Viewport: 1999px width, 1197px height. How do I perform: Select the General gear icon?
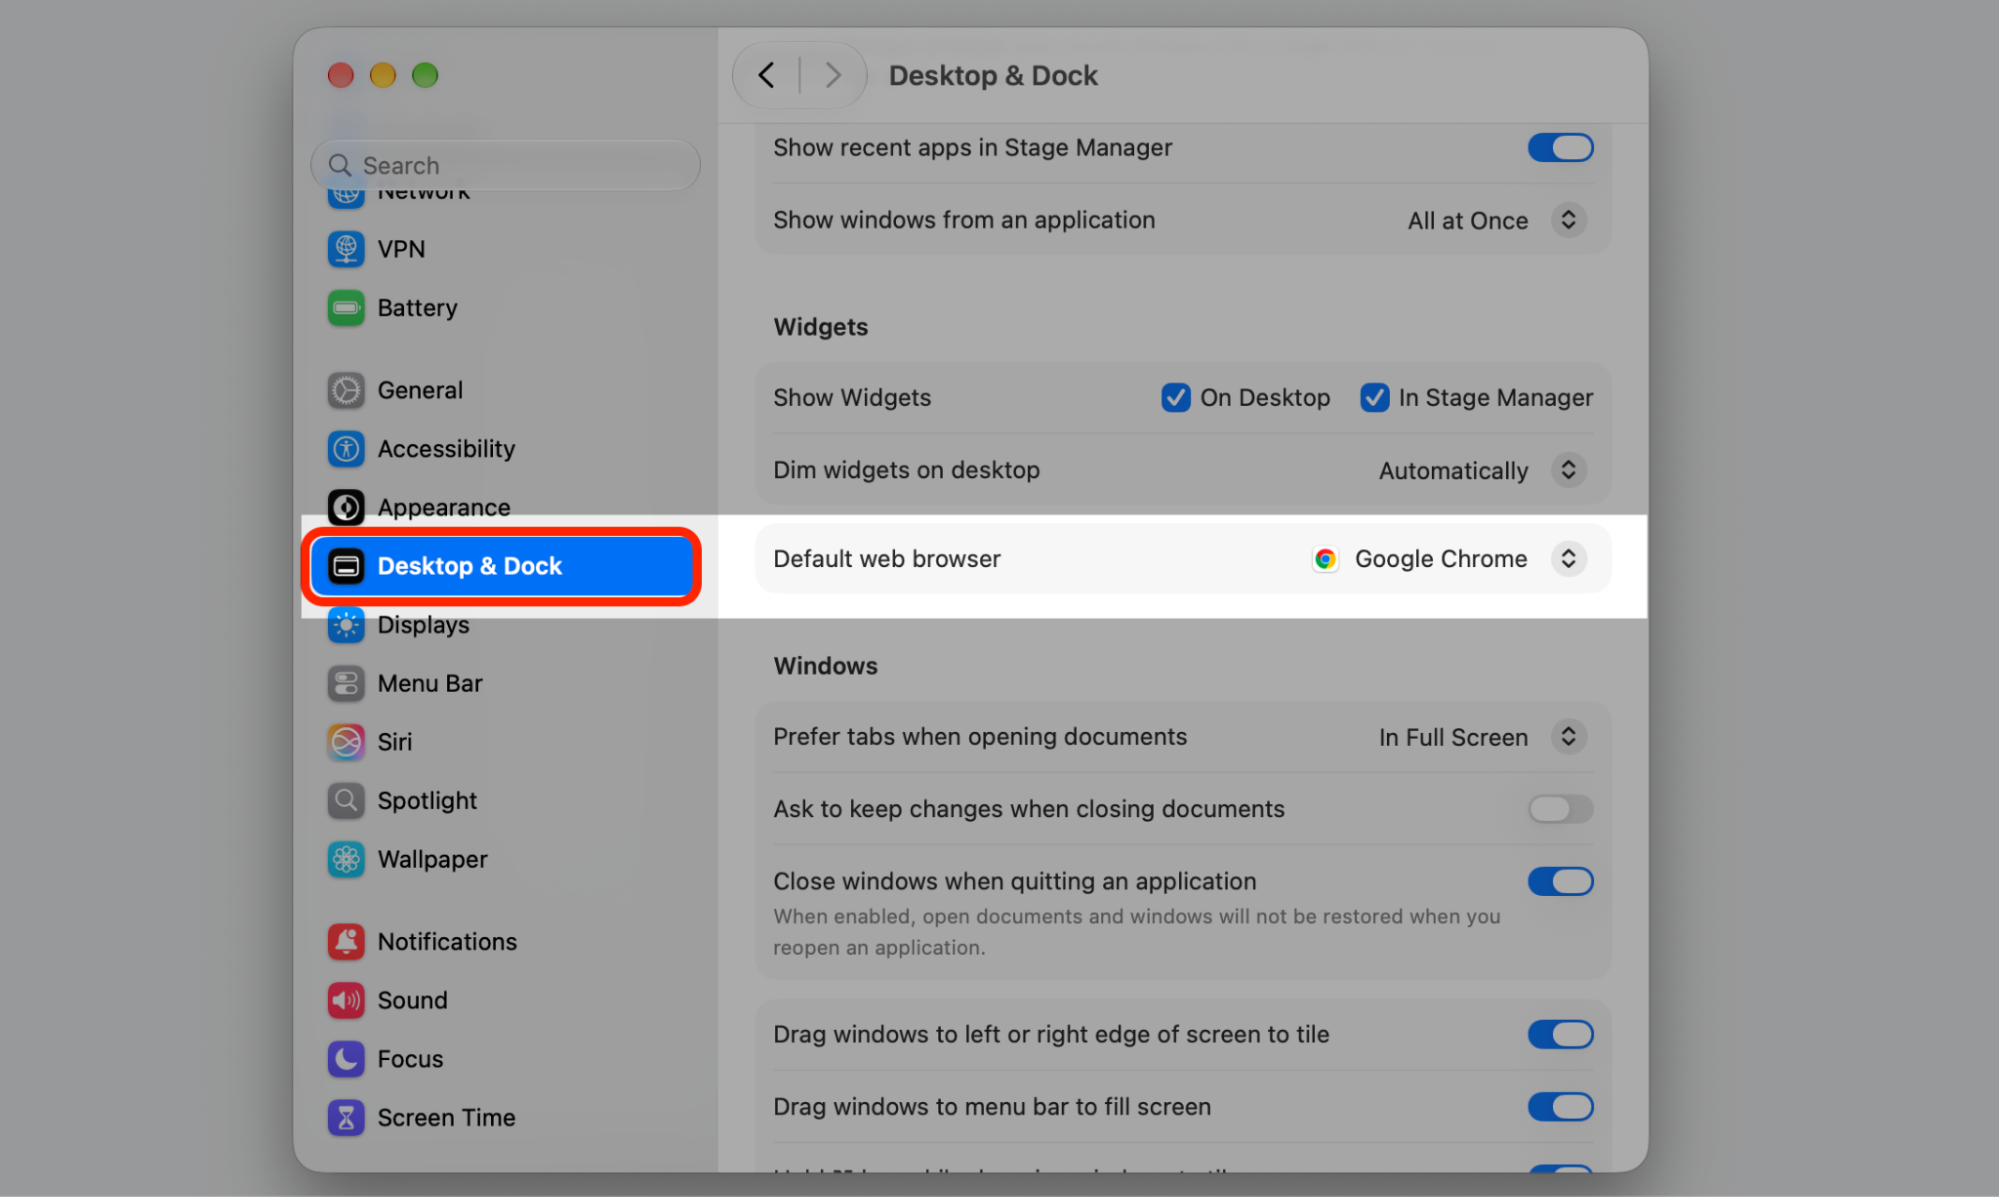pos(346,390)
